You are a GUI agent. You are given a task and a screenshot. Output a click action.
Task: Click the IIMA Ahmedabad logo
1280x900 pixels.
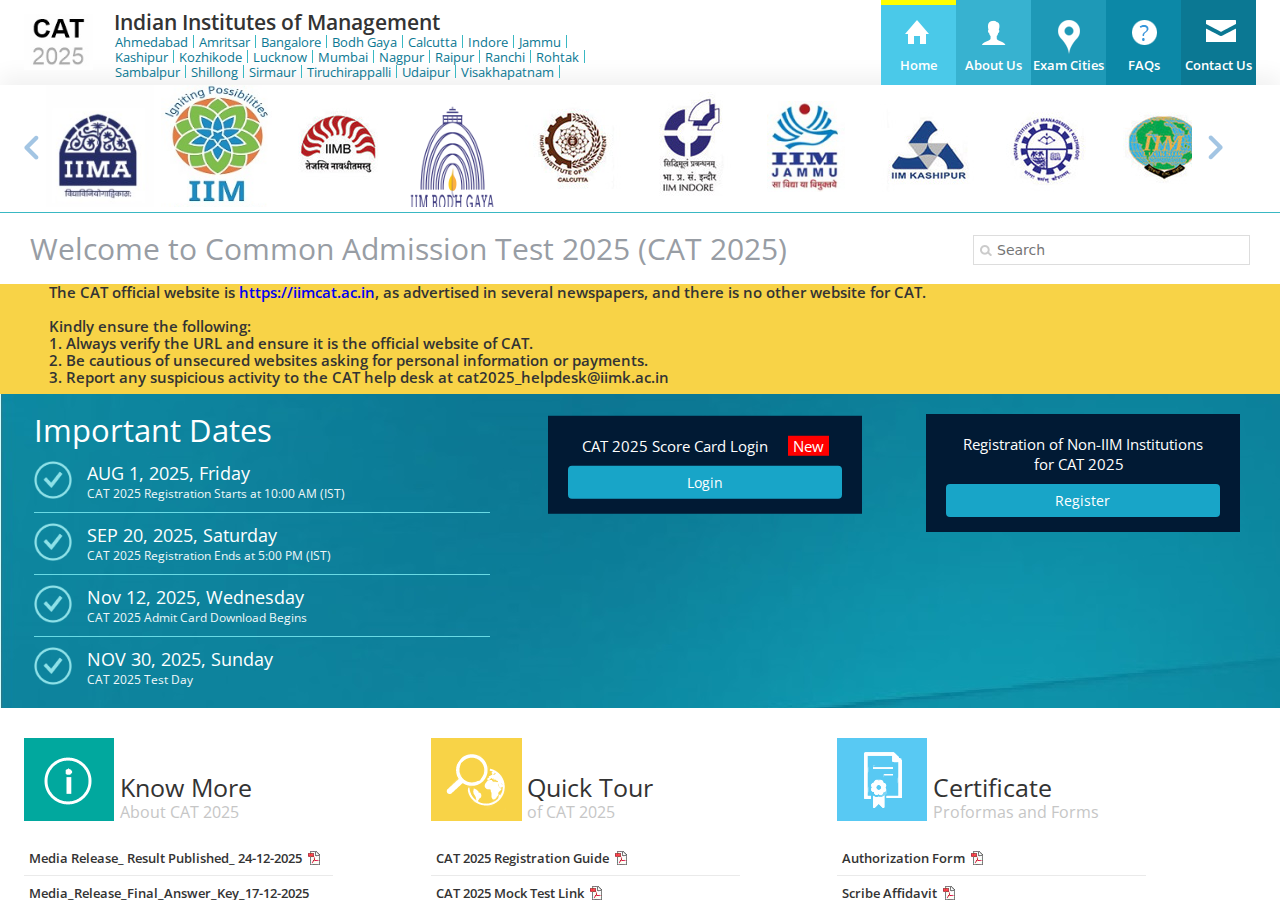coord(98,155)
